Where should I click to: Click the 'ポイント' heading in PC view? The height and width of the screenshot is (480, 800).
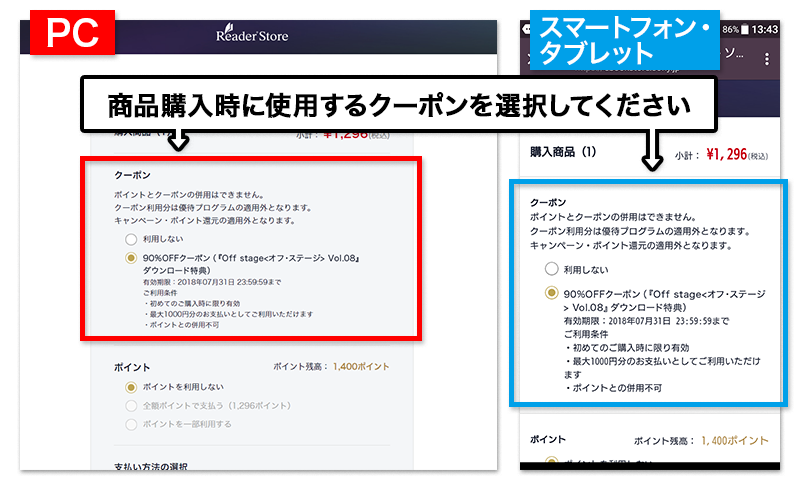(x=132, y=367)
